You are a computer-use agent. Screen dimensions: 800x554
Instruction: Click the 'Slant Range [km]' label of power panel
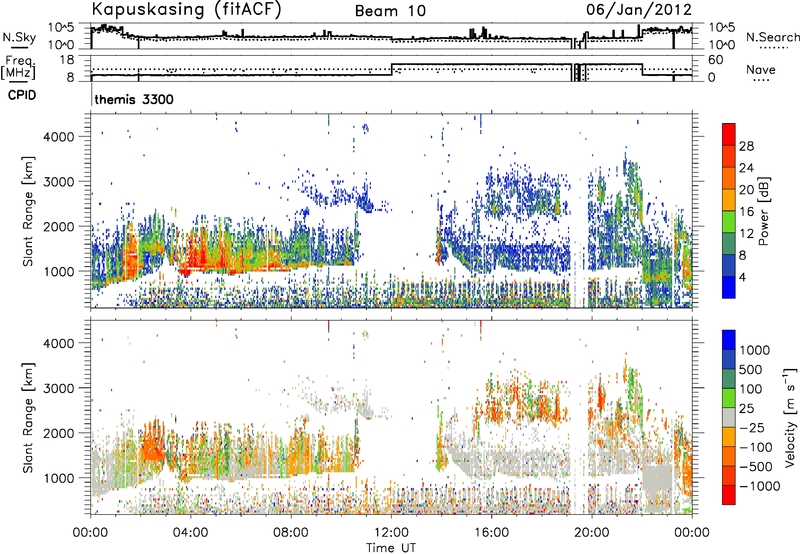(28, 211)
